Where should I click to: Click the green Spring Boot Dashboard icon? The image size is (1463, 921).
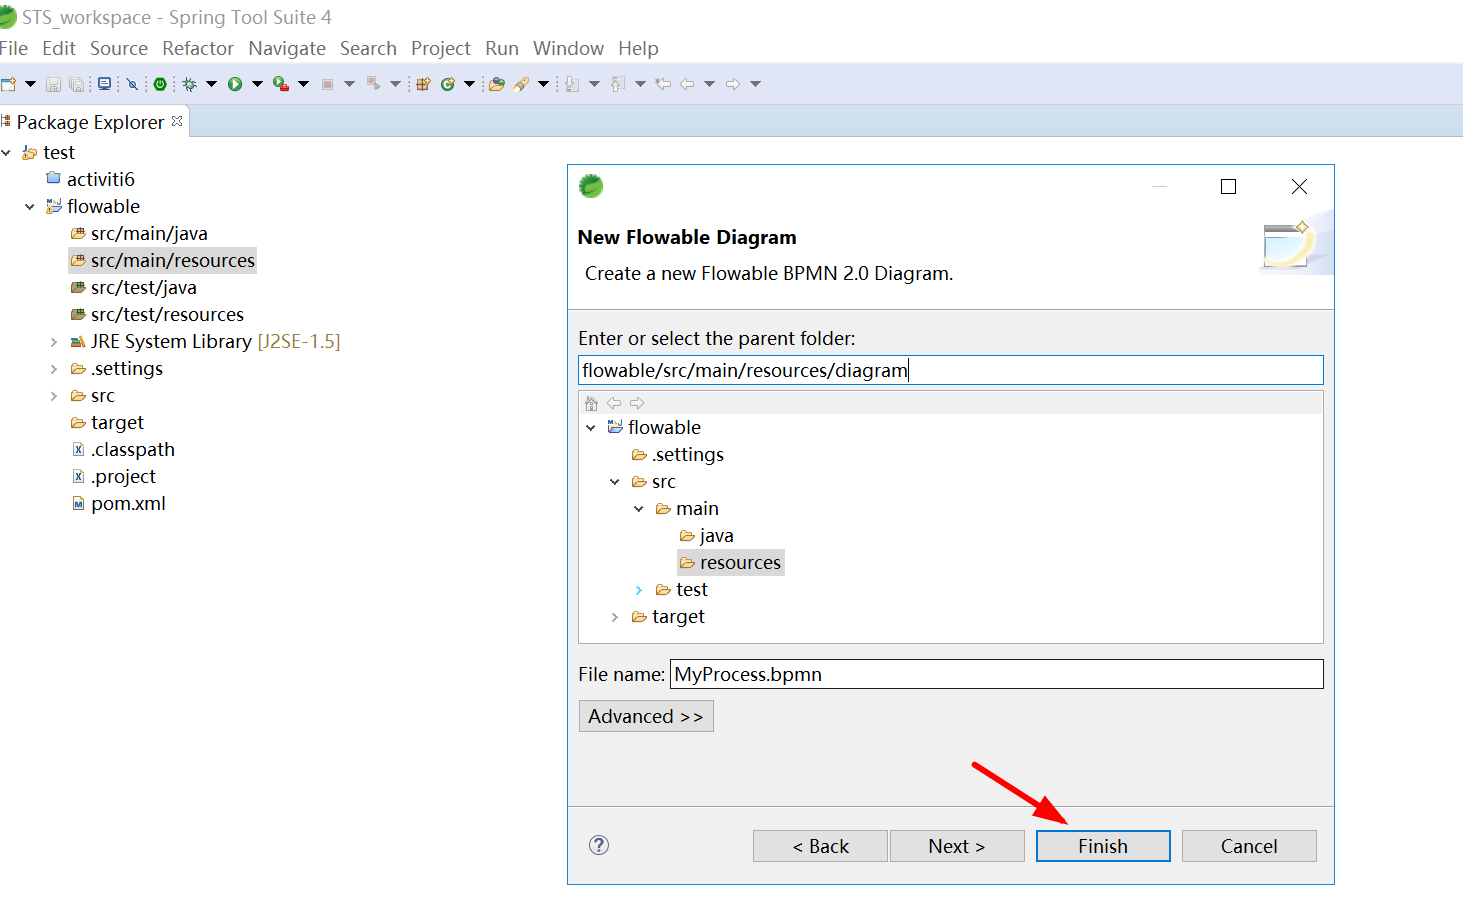(x=160, y=84)
